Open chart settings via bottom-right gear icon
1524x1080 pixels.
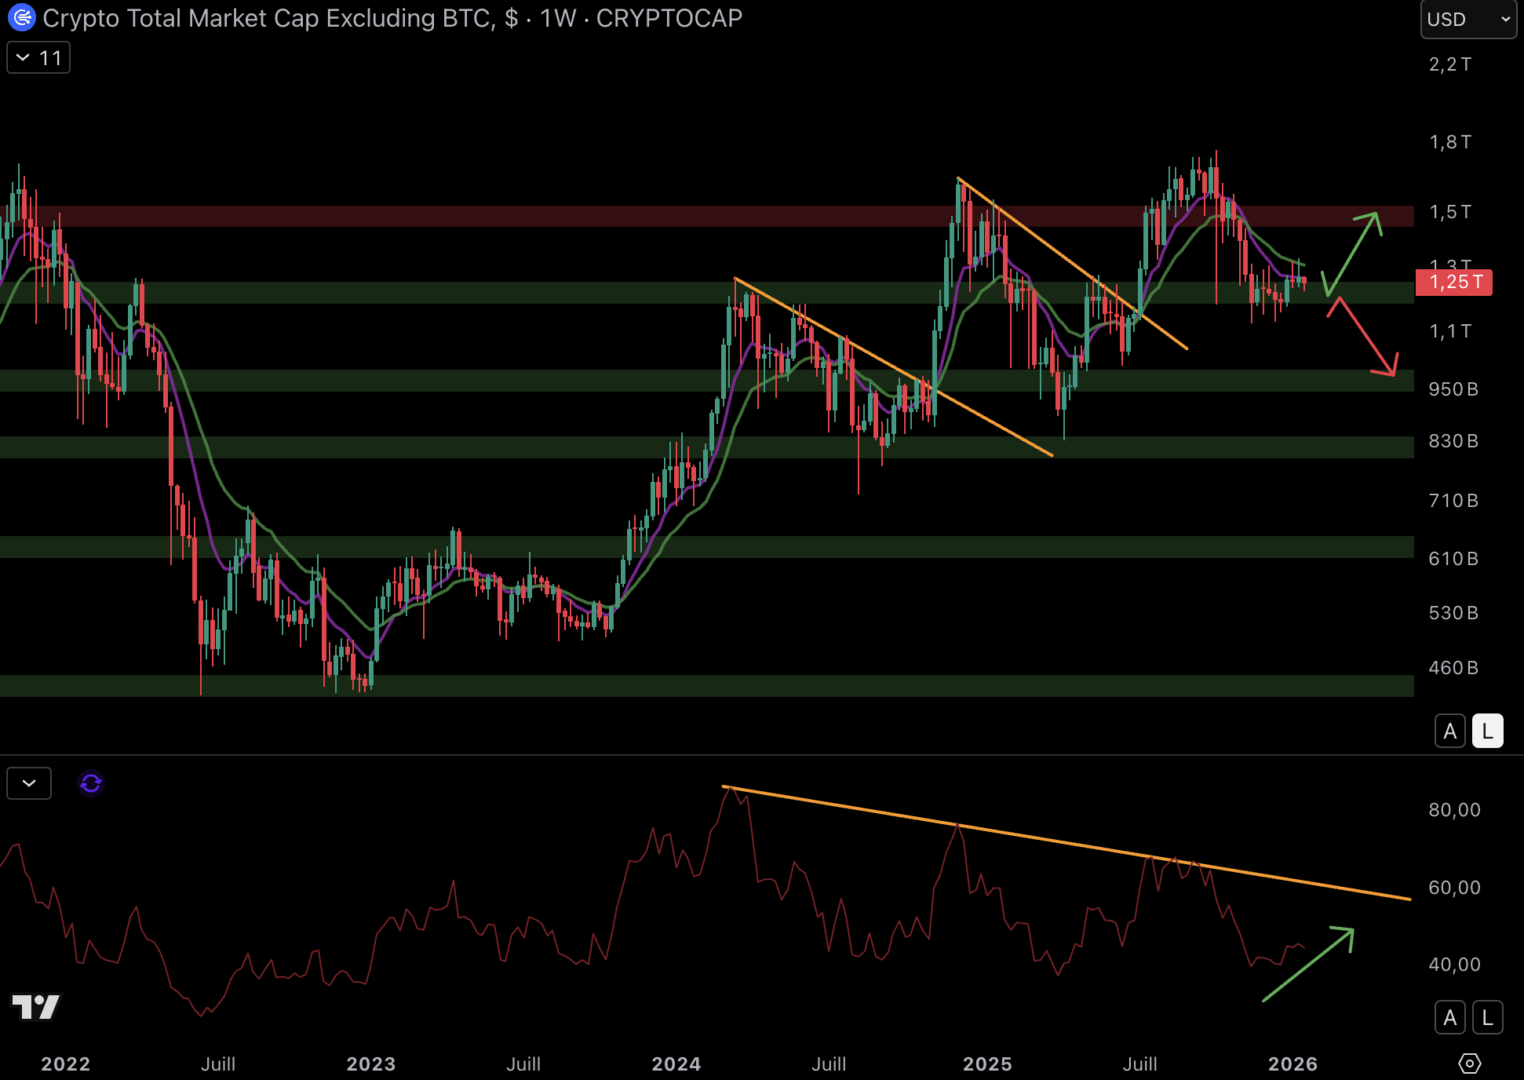click(x=1469, y=1063)
